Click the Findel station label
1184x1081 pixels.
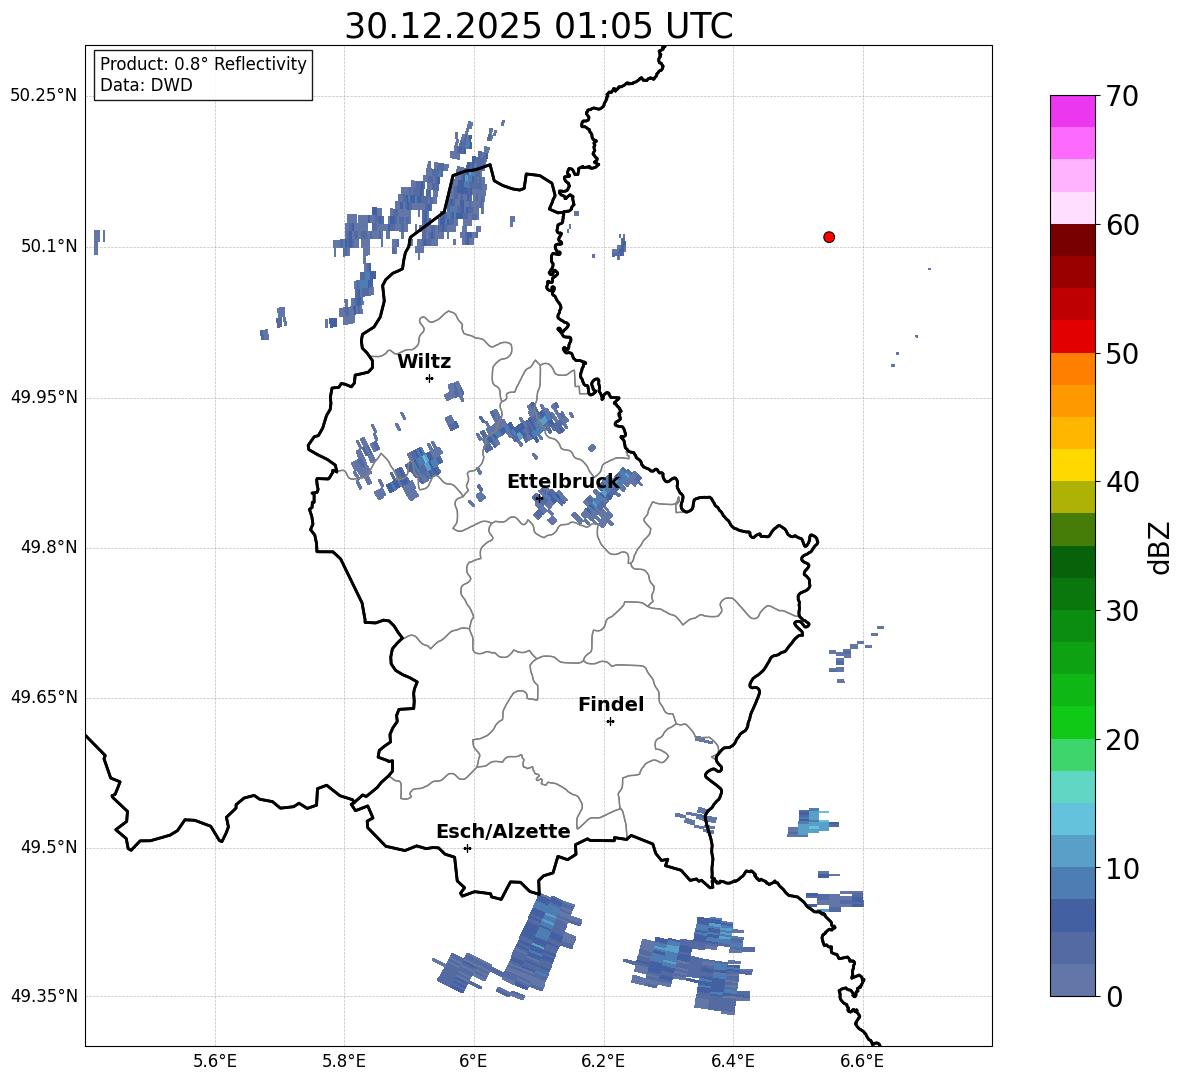tap(611, 704)
